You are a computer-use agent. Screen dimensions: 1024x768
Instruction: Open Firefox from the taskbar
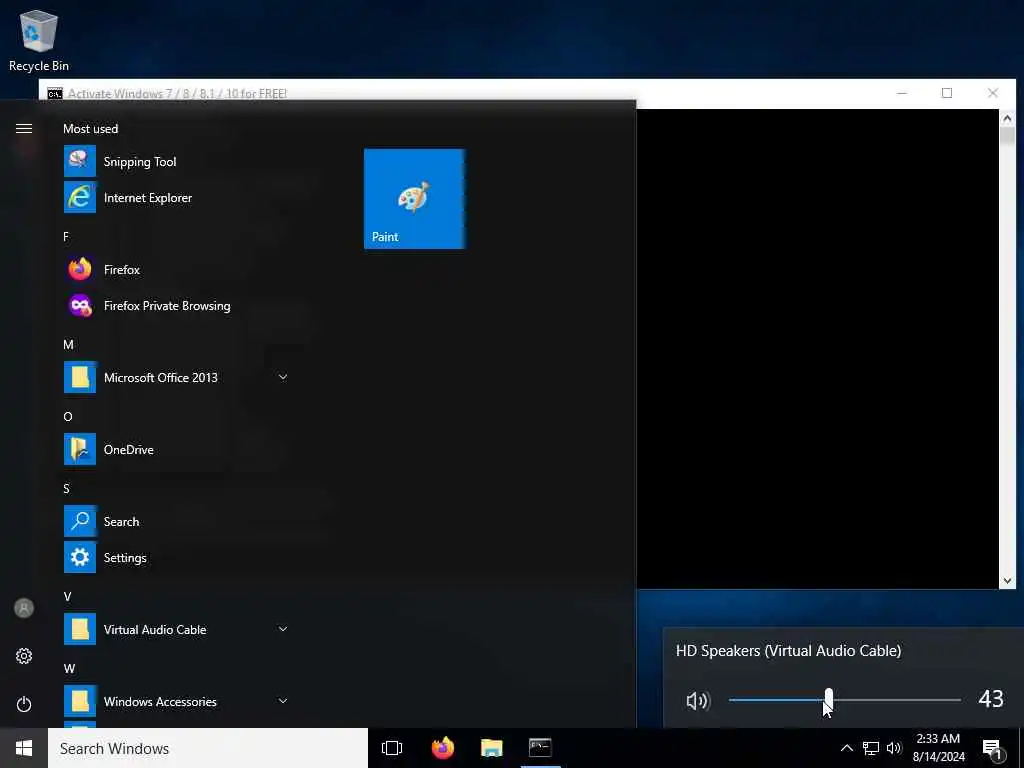[x=443, y=748]
